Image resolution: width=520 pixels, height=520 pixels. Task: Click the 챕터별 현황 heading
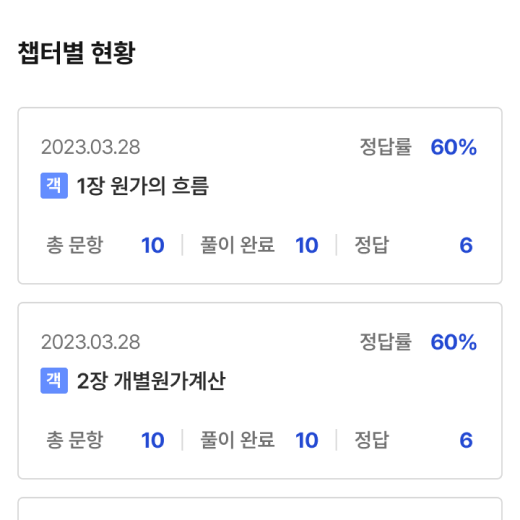[76, 53]
